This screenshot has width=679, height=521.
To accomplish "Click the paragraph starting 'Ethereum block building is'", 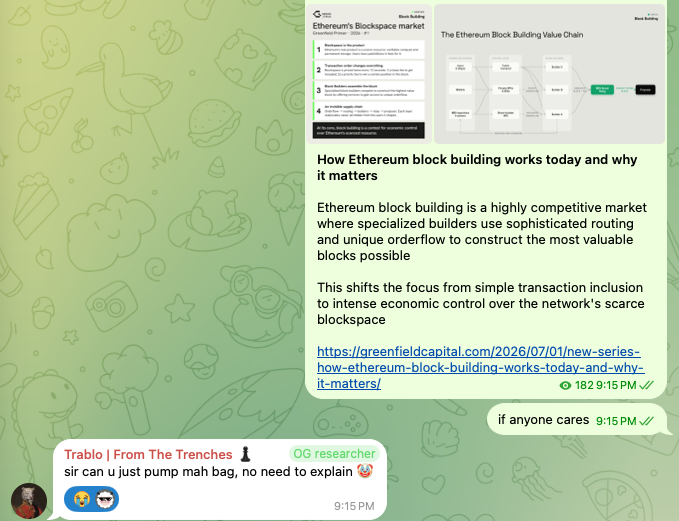I will point(482,231).
